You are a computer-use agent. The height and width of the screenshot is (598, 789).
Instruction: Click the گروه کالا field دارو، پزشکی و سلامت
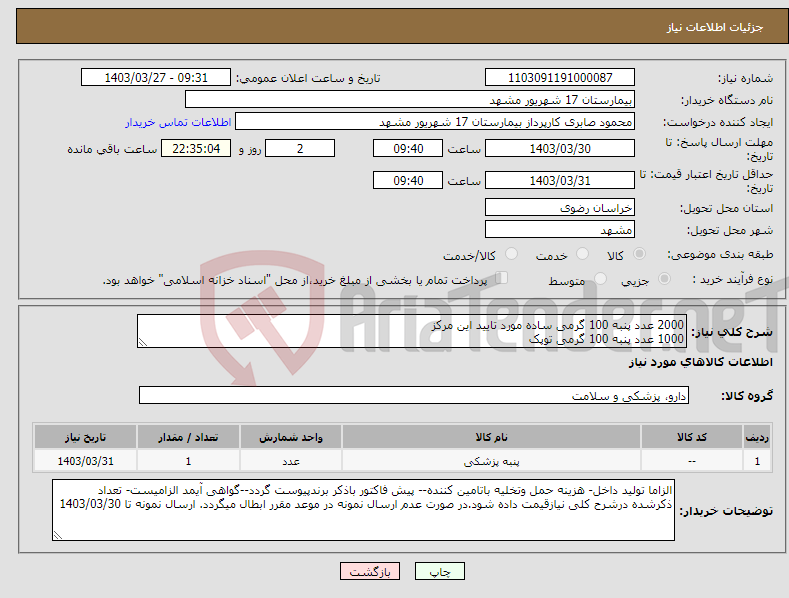click(x=414, y=395)
